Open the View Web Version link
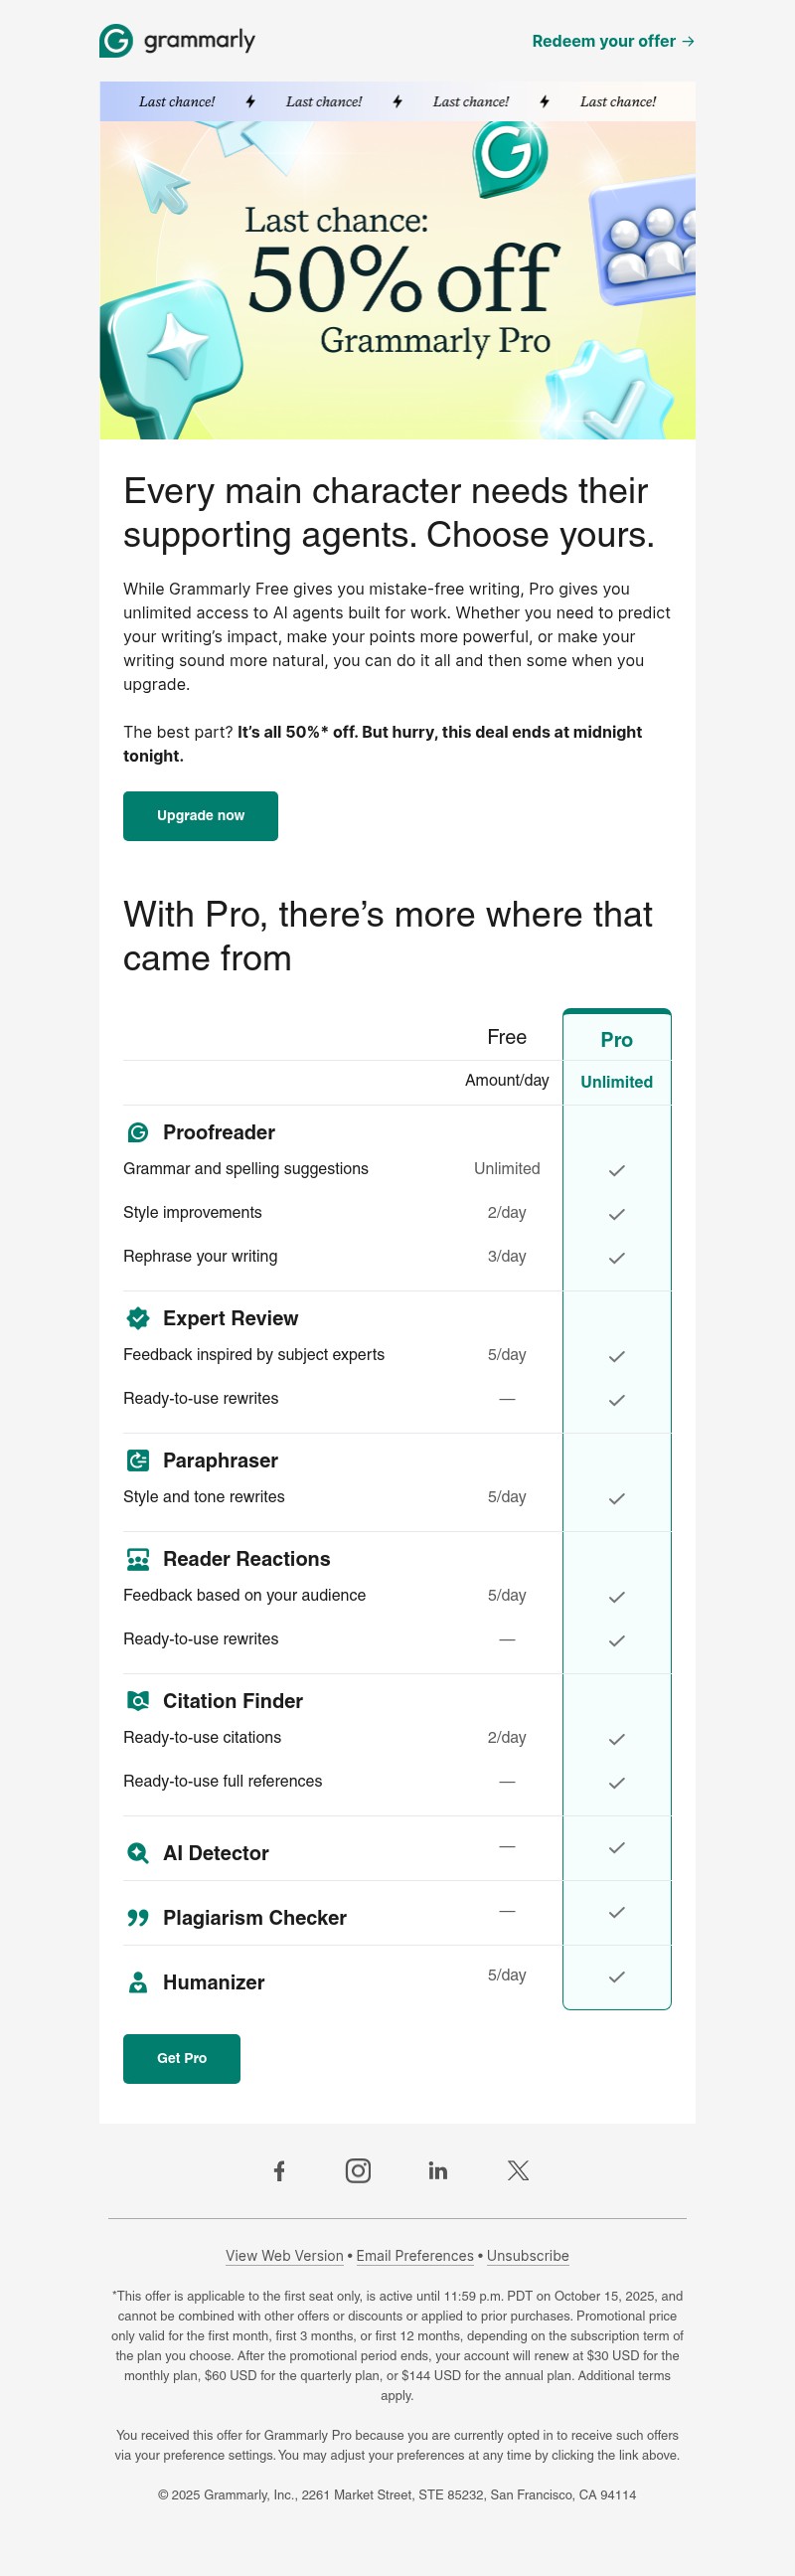This screenshot has height=2576, width=795. pyautogui.click(x=284, y=2256)
